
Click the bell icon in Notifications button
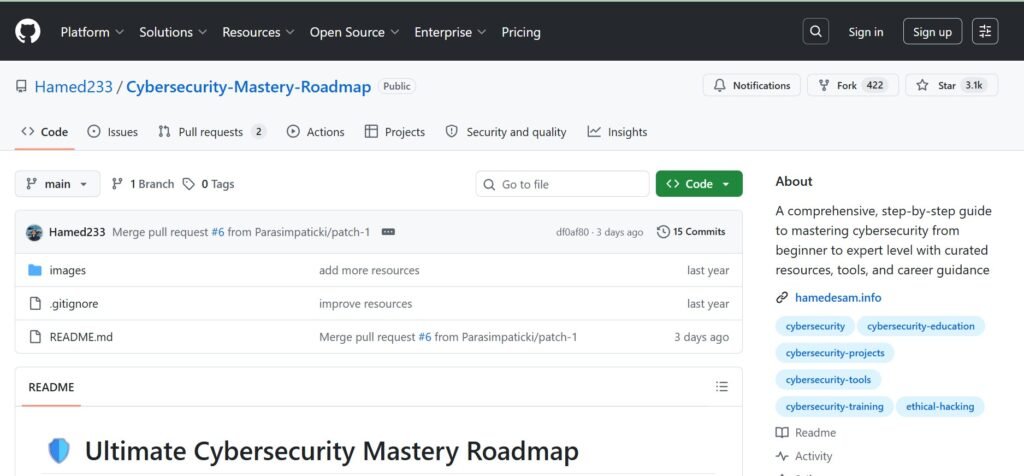[x=720, y=86]
